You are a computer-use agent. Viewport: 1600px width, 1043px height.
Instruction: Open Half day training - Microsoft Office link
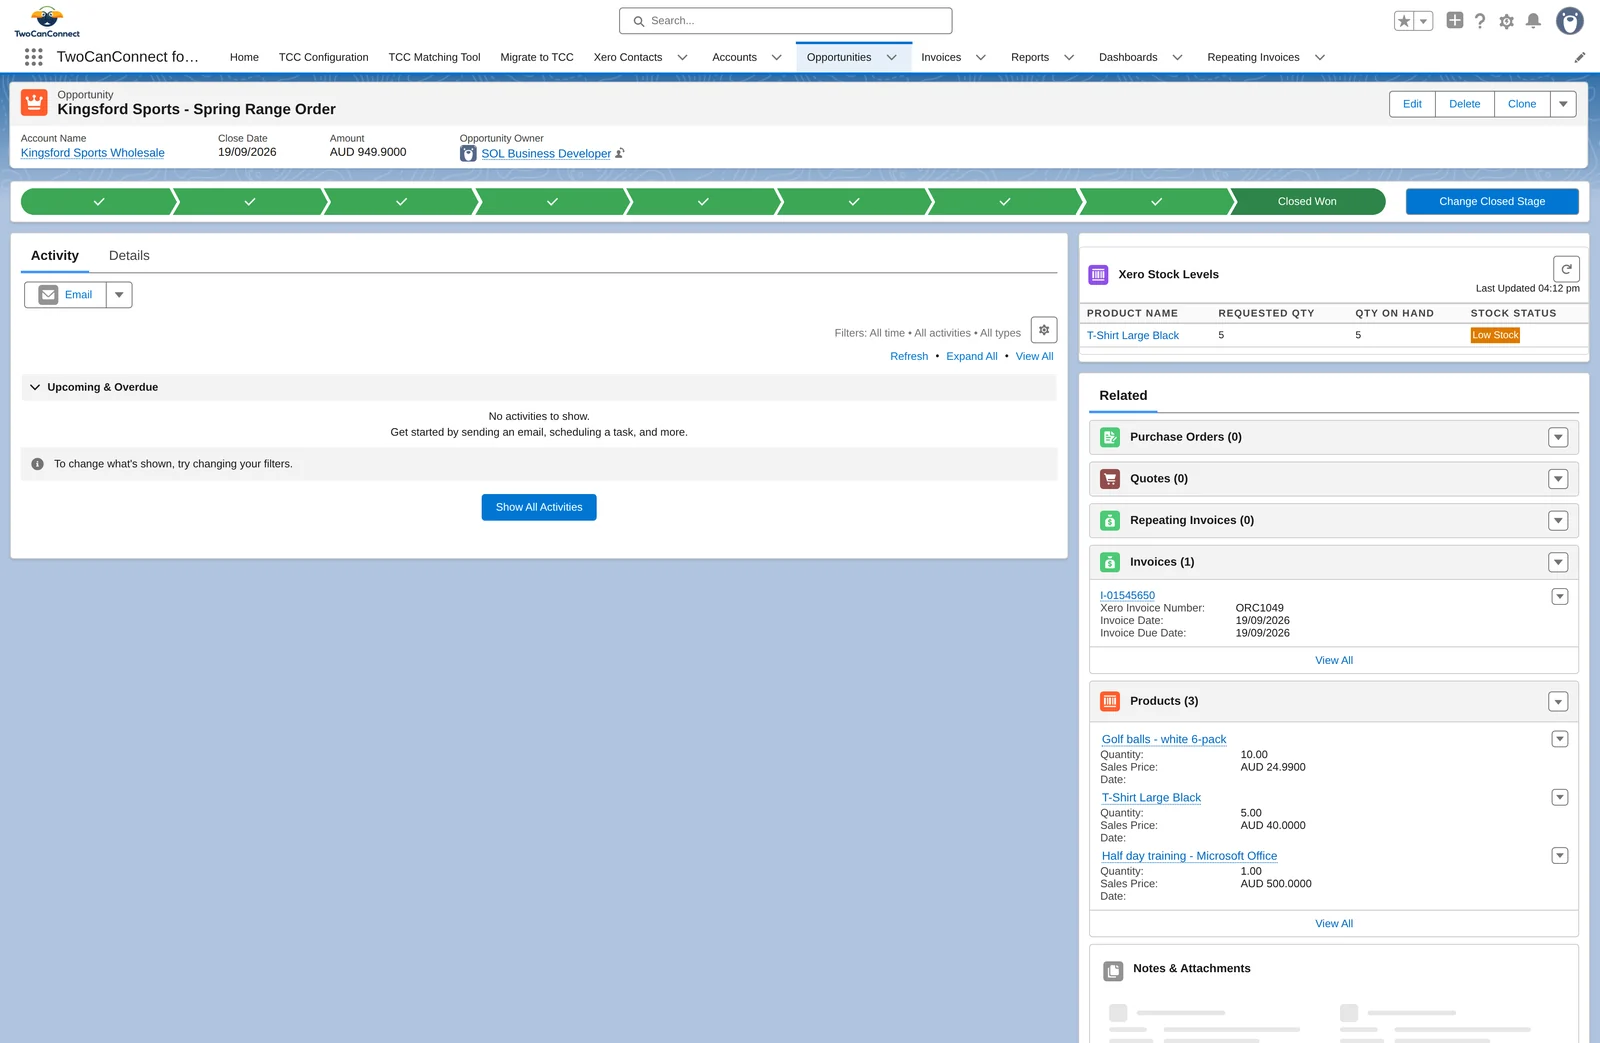point(1189,856)
